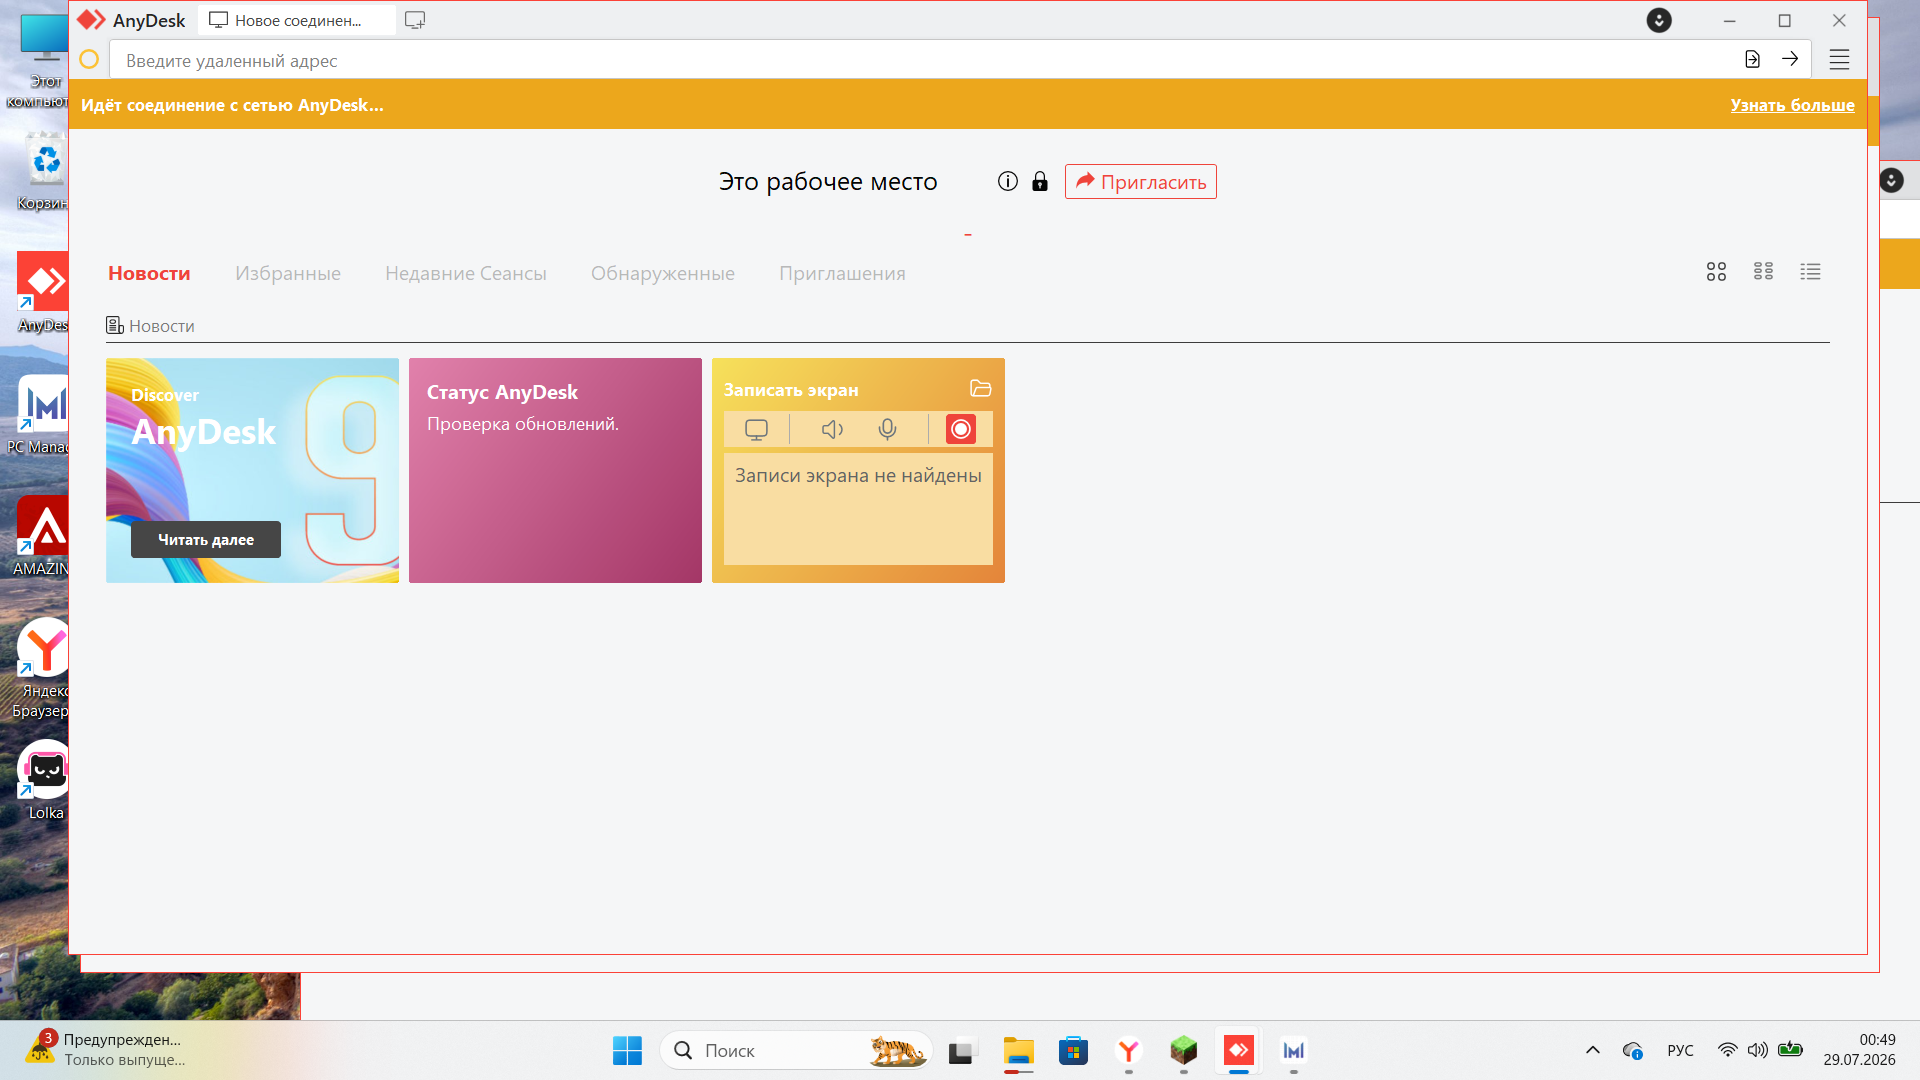Click the connect arrow in address bar
Image resolution: width=1920 pixels, height=1080 pixels.
pyautogui.click(x=1790, y=59)
